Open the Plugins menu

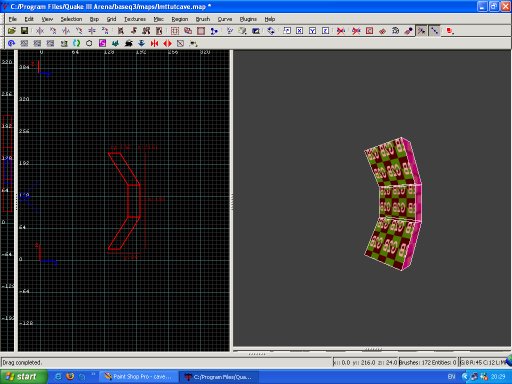pyautogui.click(x=248, y=19)
